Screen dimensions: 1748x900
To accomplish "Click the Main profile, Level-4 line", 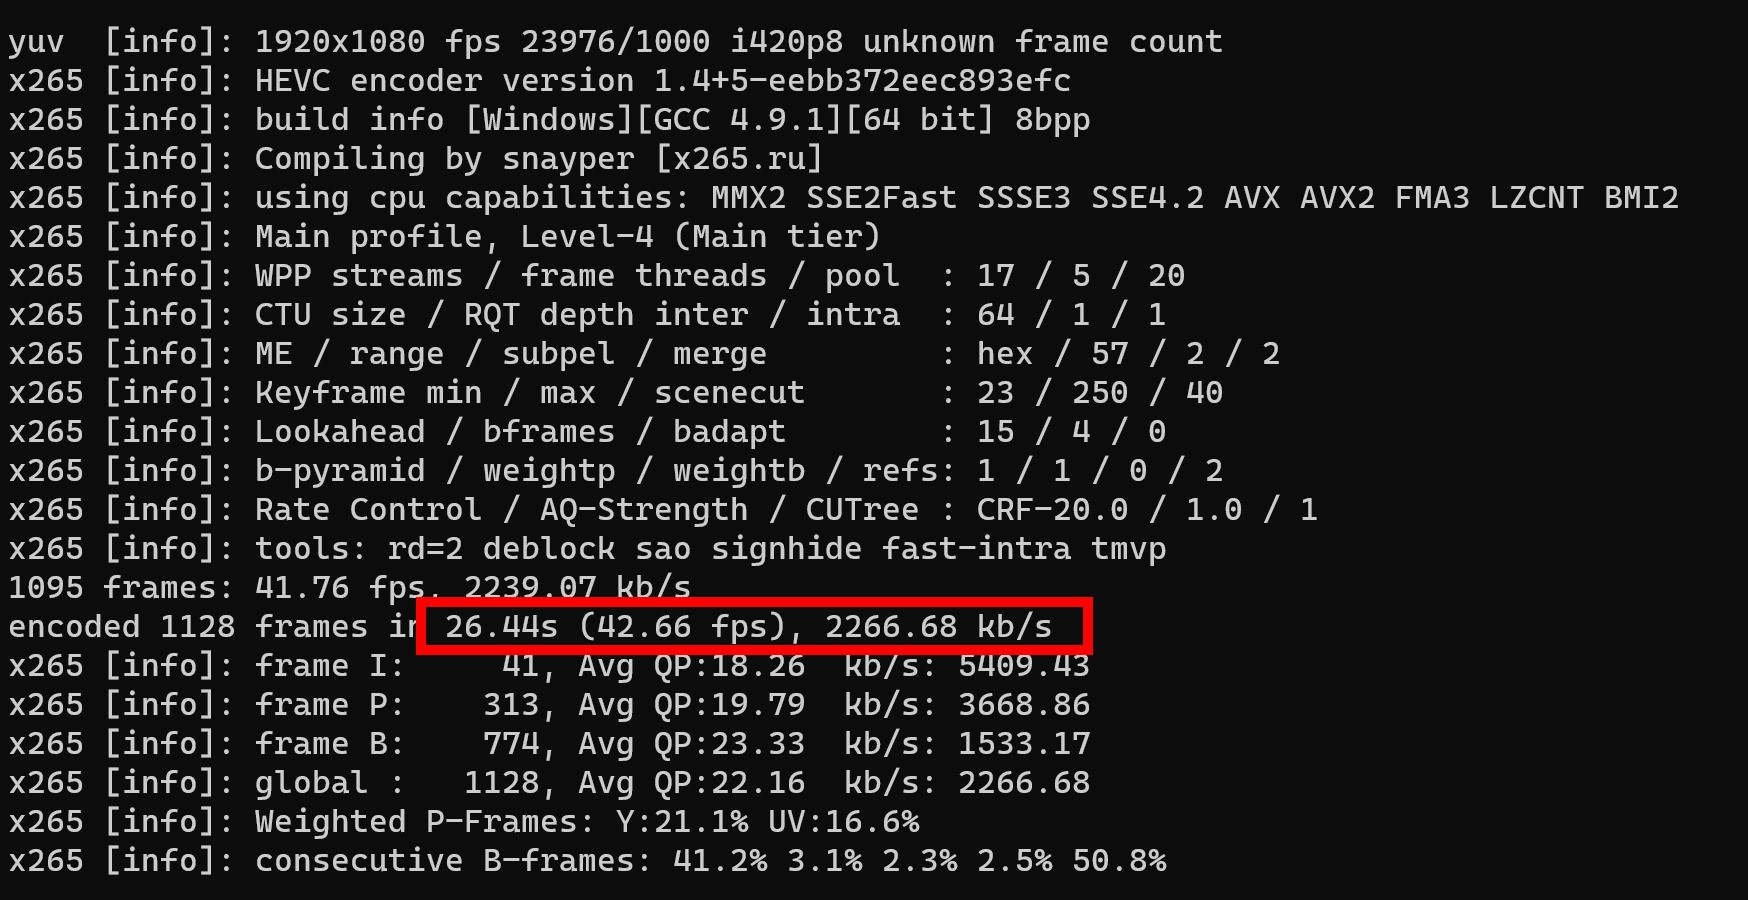I will click(x=567, y=237).
